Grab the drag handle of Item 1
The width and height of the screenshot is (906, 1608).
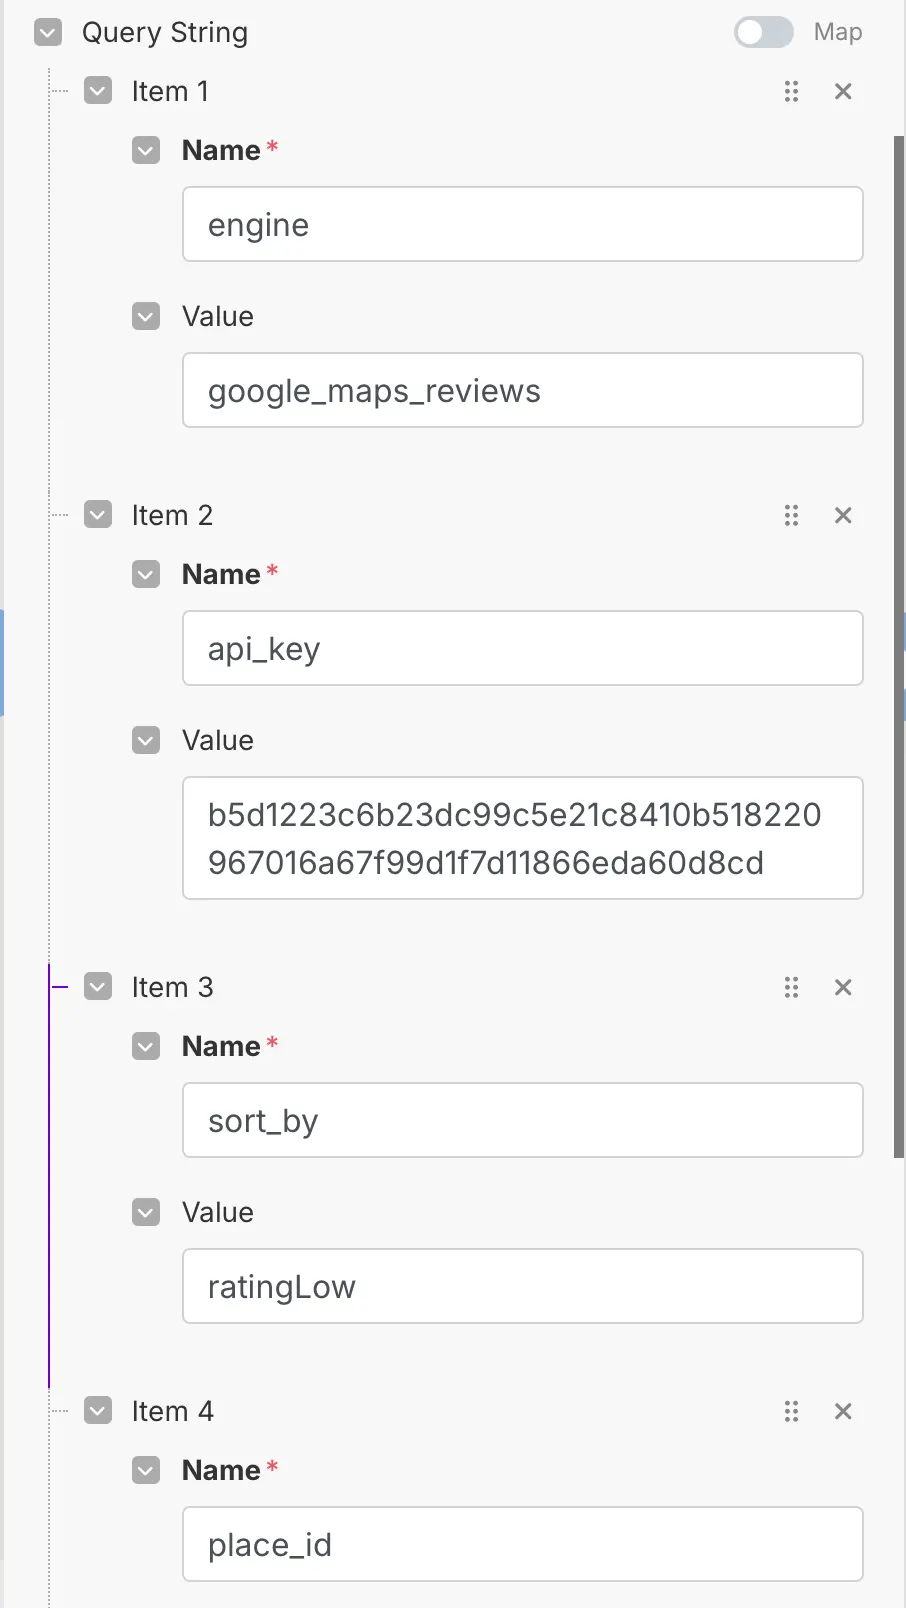click(791, 92)
